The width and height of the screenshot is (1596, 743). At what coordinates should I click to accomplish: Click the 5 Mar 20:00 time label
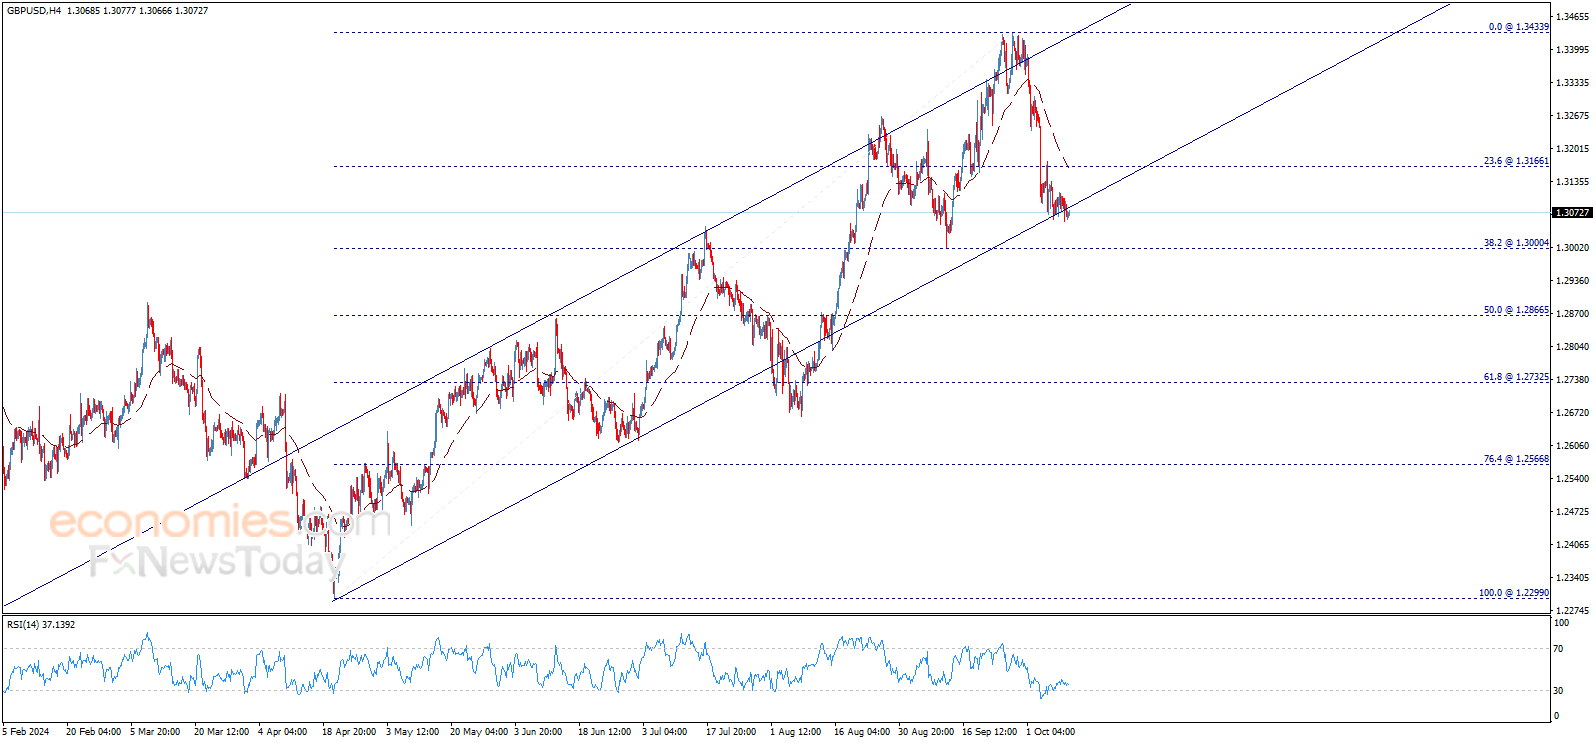coord(155,732)
